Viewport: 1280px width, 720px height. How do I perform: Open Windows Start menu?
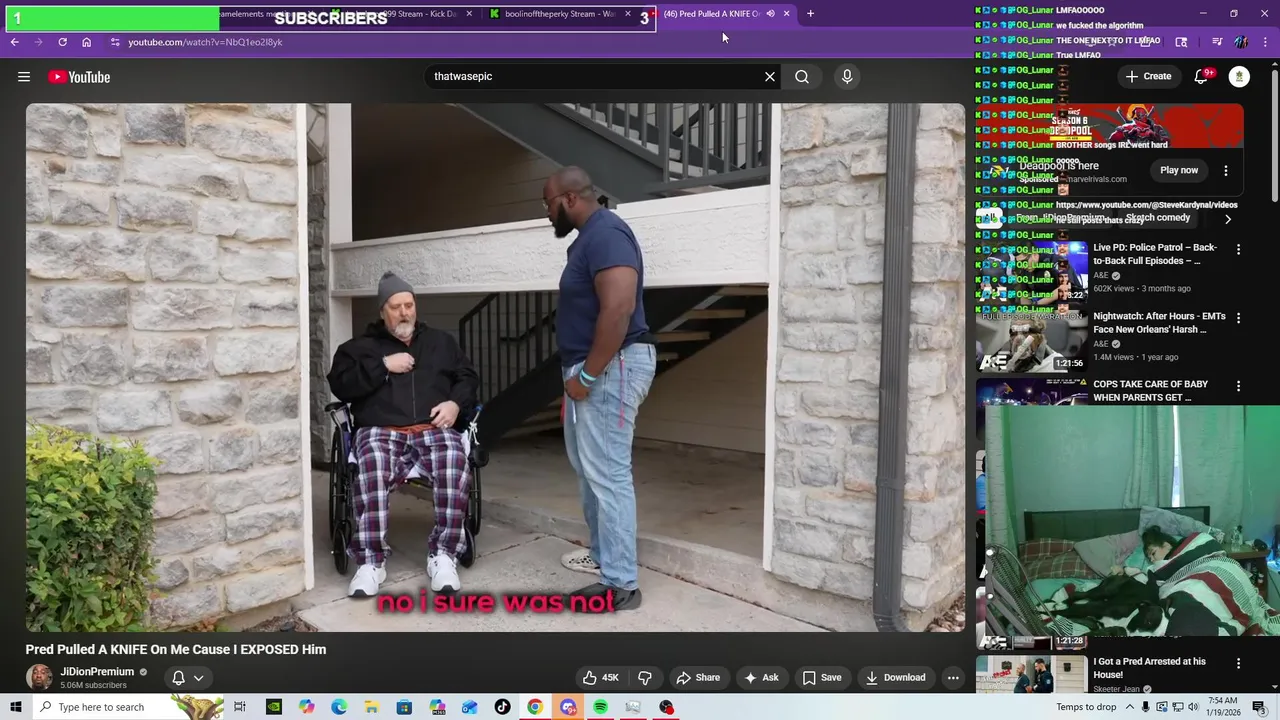point(16,707)
